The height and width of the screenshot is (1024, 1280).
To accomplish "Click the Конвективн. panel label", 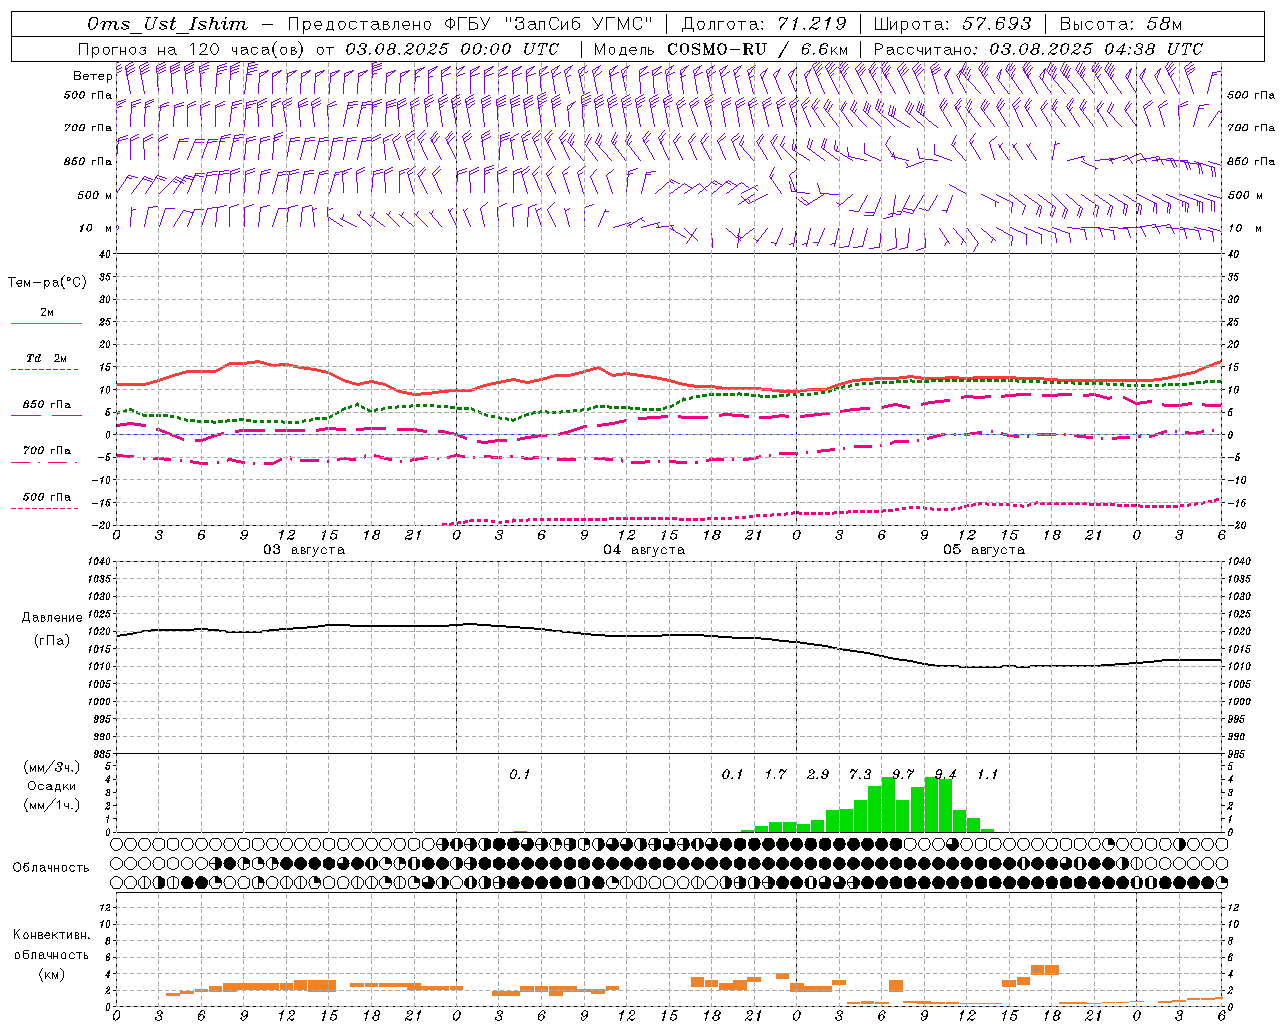I will point(52,935).
